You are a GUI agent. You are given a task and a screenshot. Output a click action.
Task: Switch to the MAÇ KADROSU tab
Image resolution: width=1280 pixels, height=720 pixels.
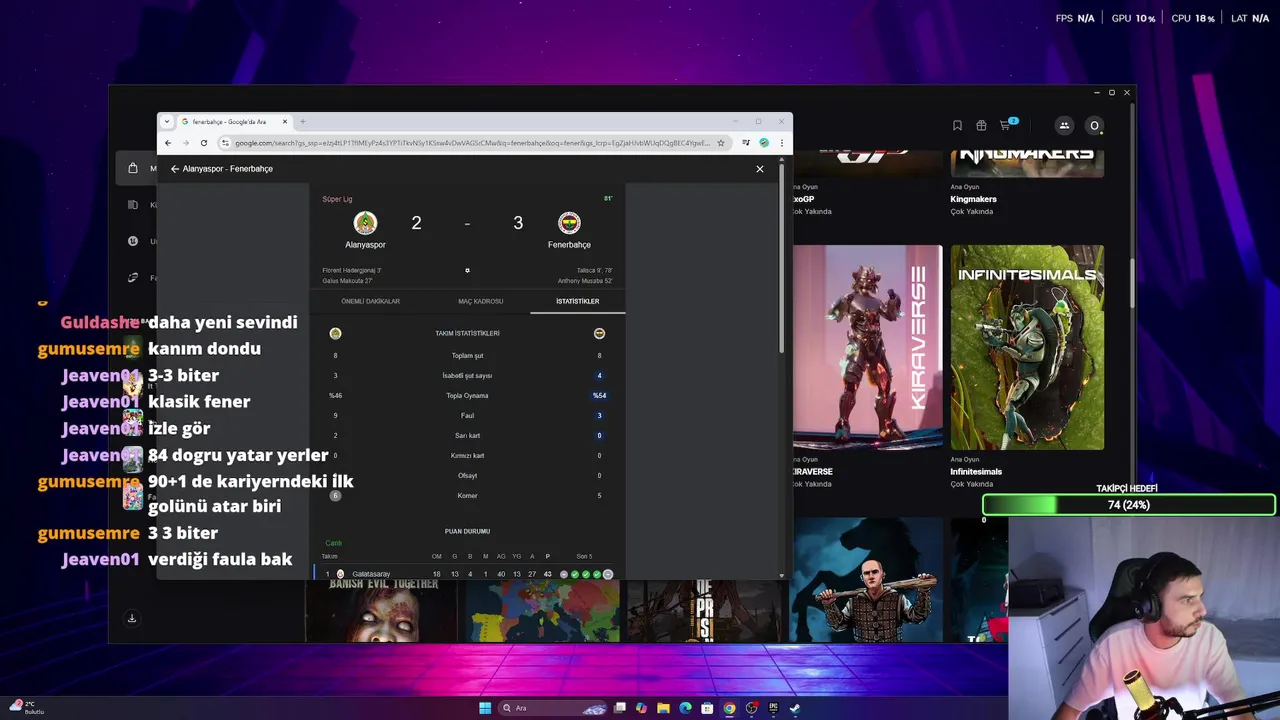[481, 301]
